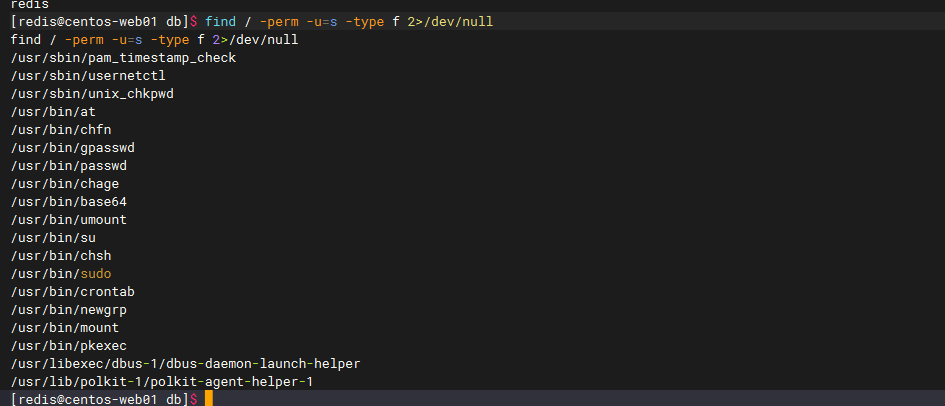Click the orange cursor block at the prompt
Viewport: 945px width, 406px height.
[209, 399]
